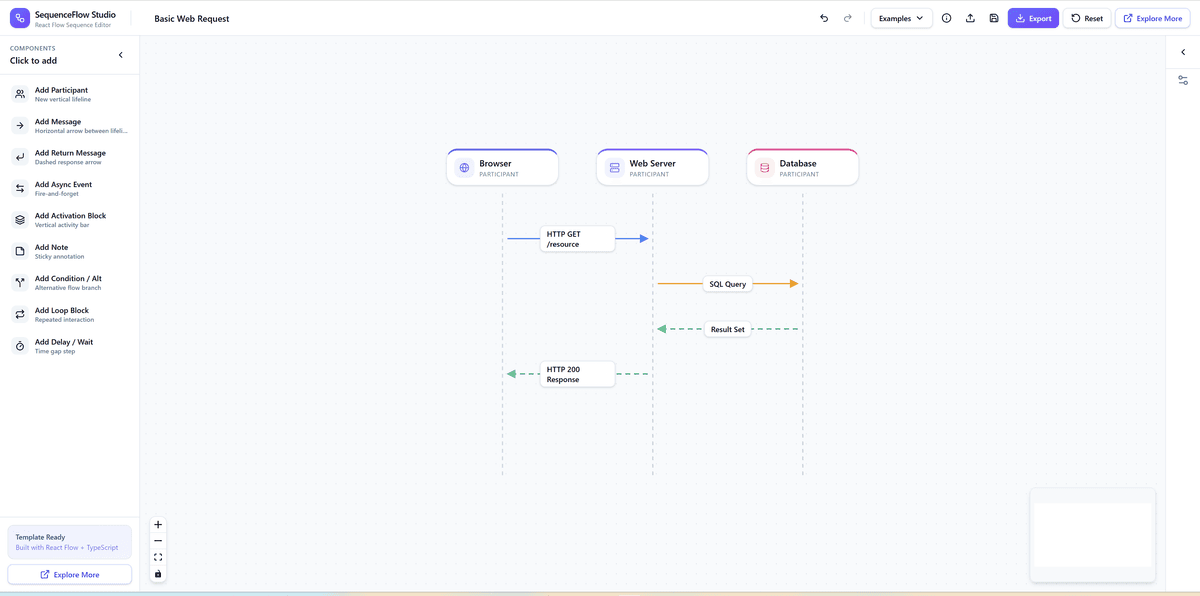Click the Add Loop Block repeat icon
This screenshot has width=1200, height=596.
point(20,314)
